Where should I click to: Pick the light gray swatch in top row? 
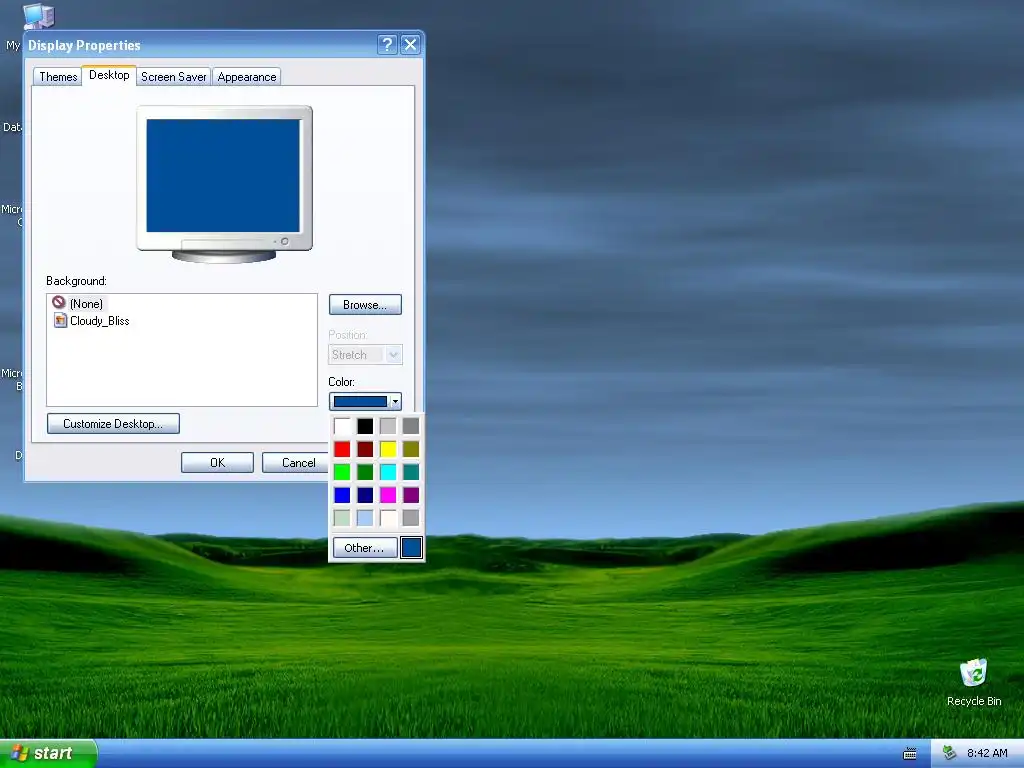[x=388, y=426]
